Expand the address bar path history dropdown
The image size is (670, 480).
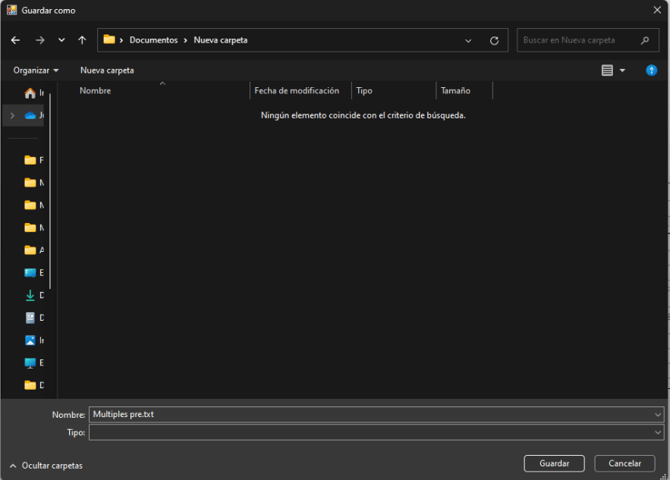click(468, 41)
